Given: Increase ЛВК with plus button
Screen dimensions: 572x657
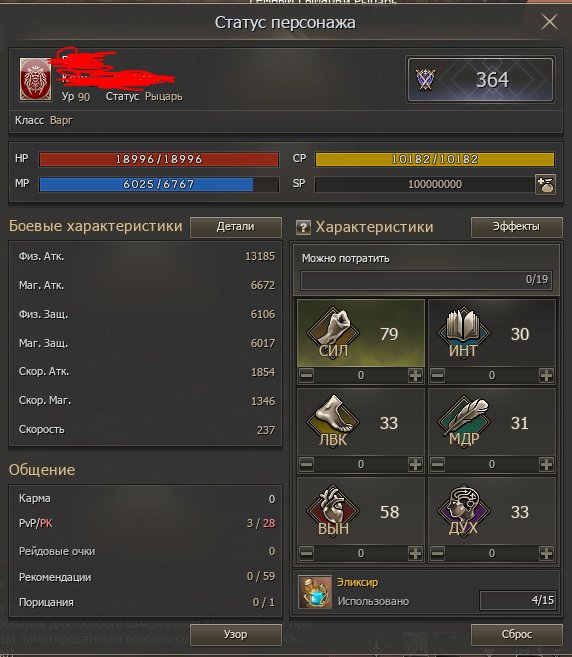Looking at the screenshot, I should pyautogui.click(x=415, y=464).
